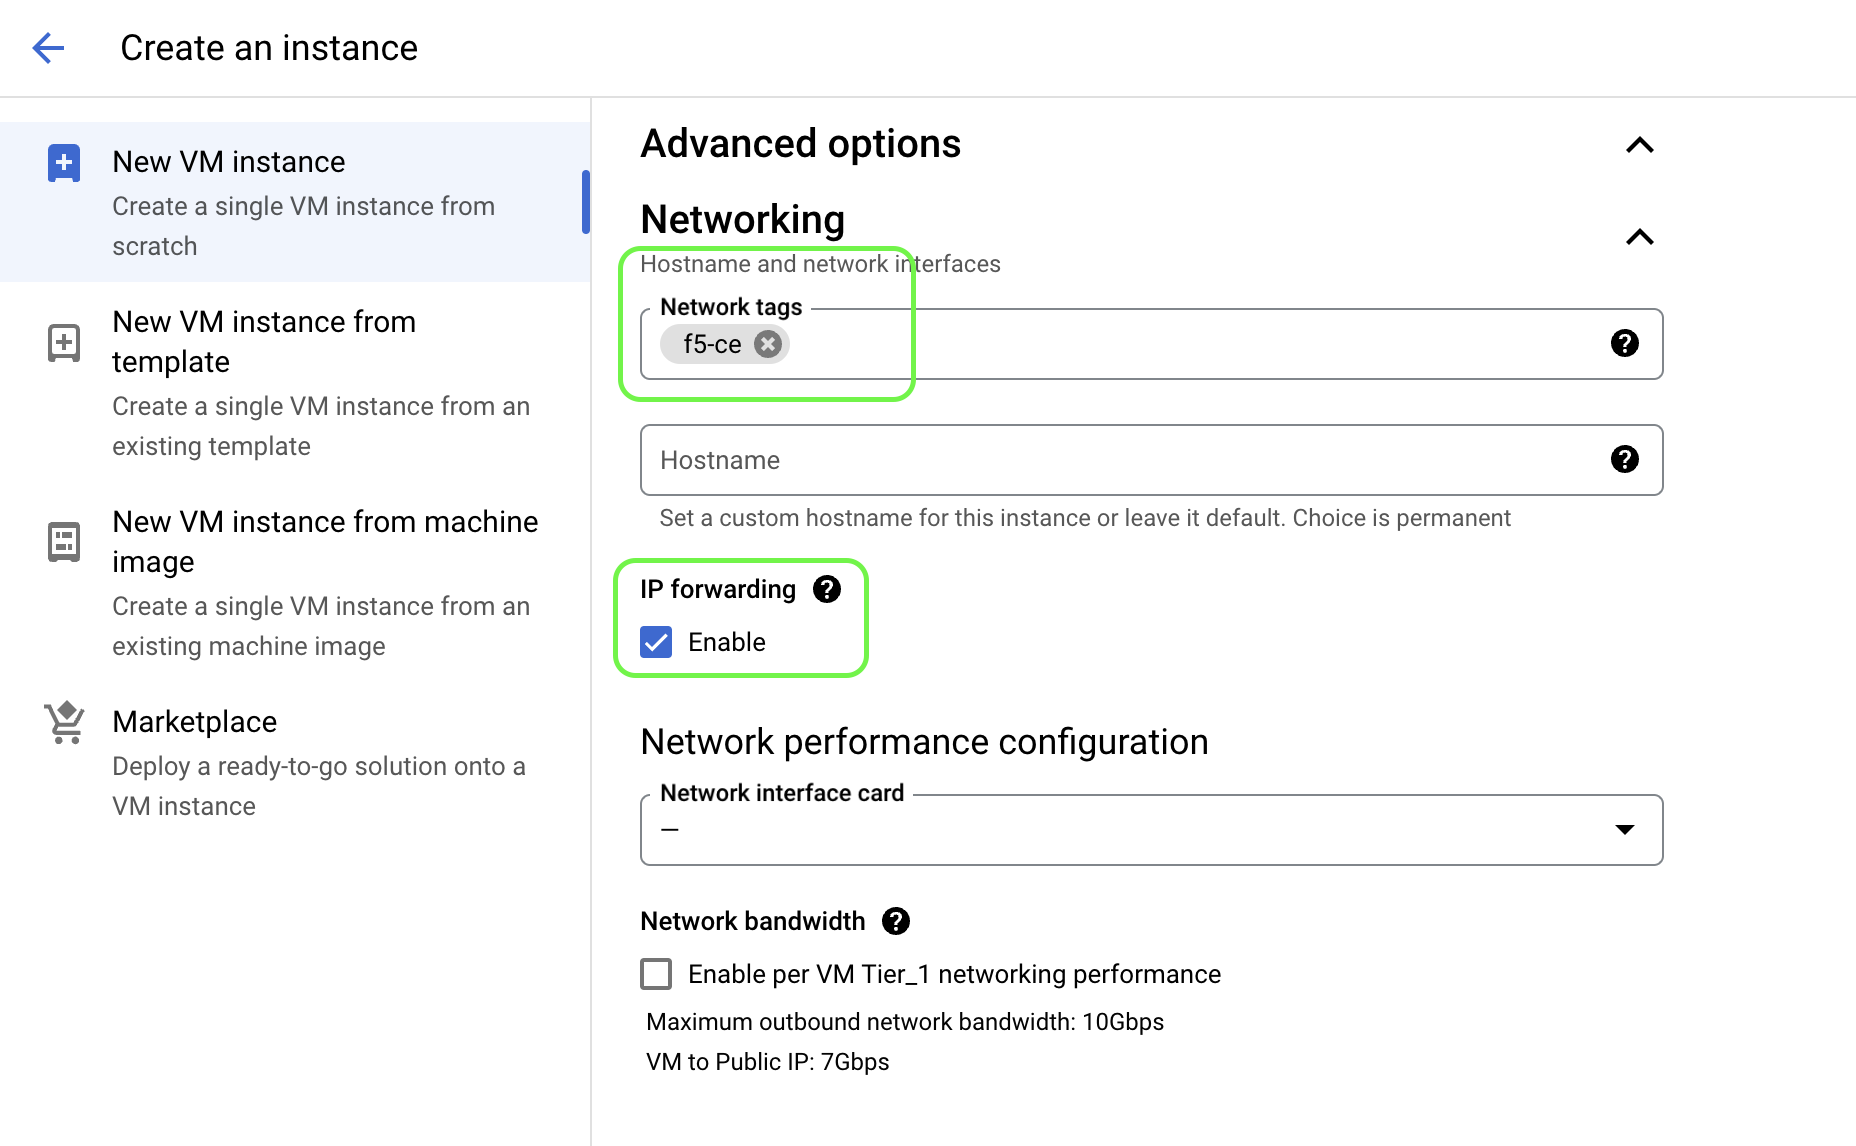Click into the Hostname input field
This screenshot has width=1856, height=1146.
point(1120,460)
